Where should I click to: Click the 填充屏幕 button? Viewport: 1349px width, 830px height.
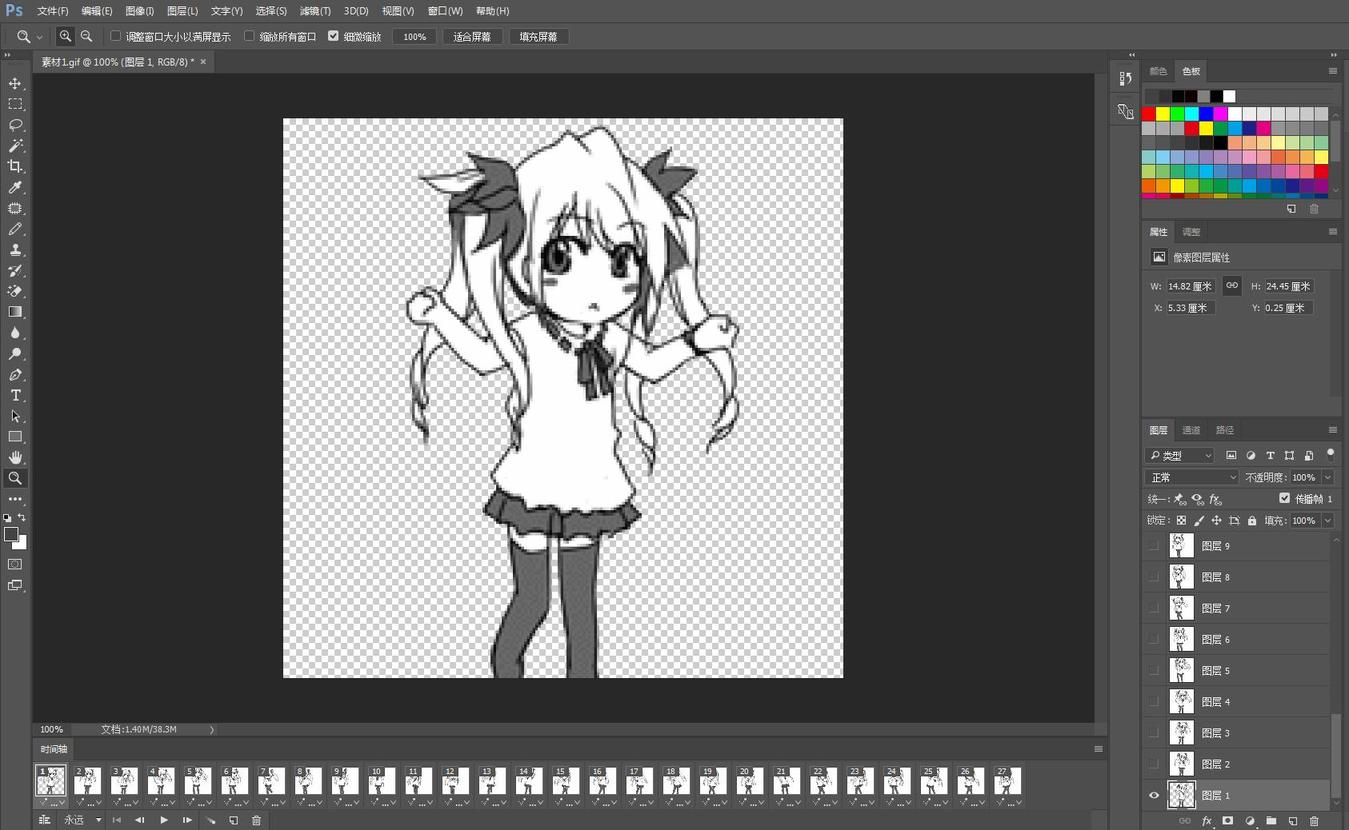[x=538, y=36]
